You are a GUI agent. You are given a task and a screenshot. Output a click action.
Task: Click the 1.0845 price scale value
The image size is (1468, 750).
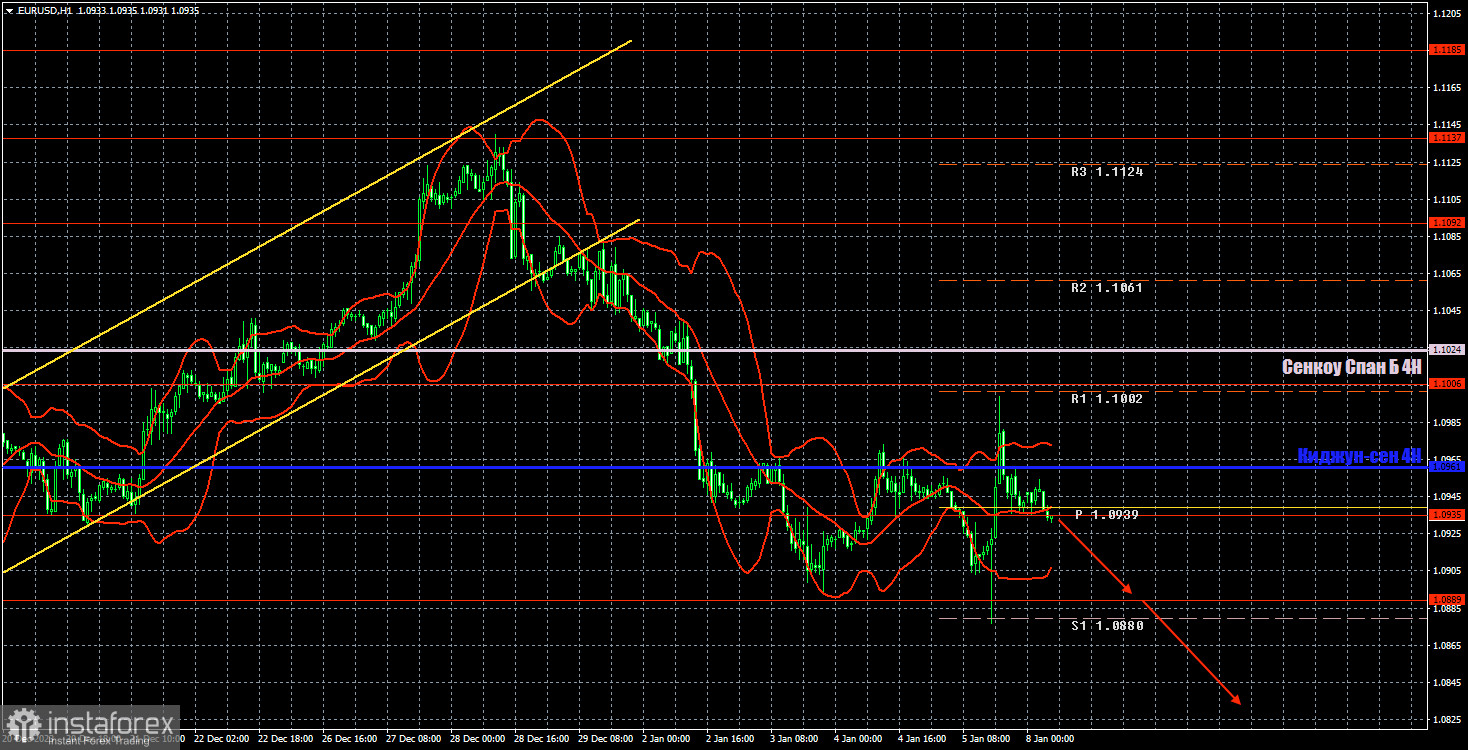(x=1446, y=683)
